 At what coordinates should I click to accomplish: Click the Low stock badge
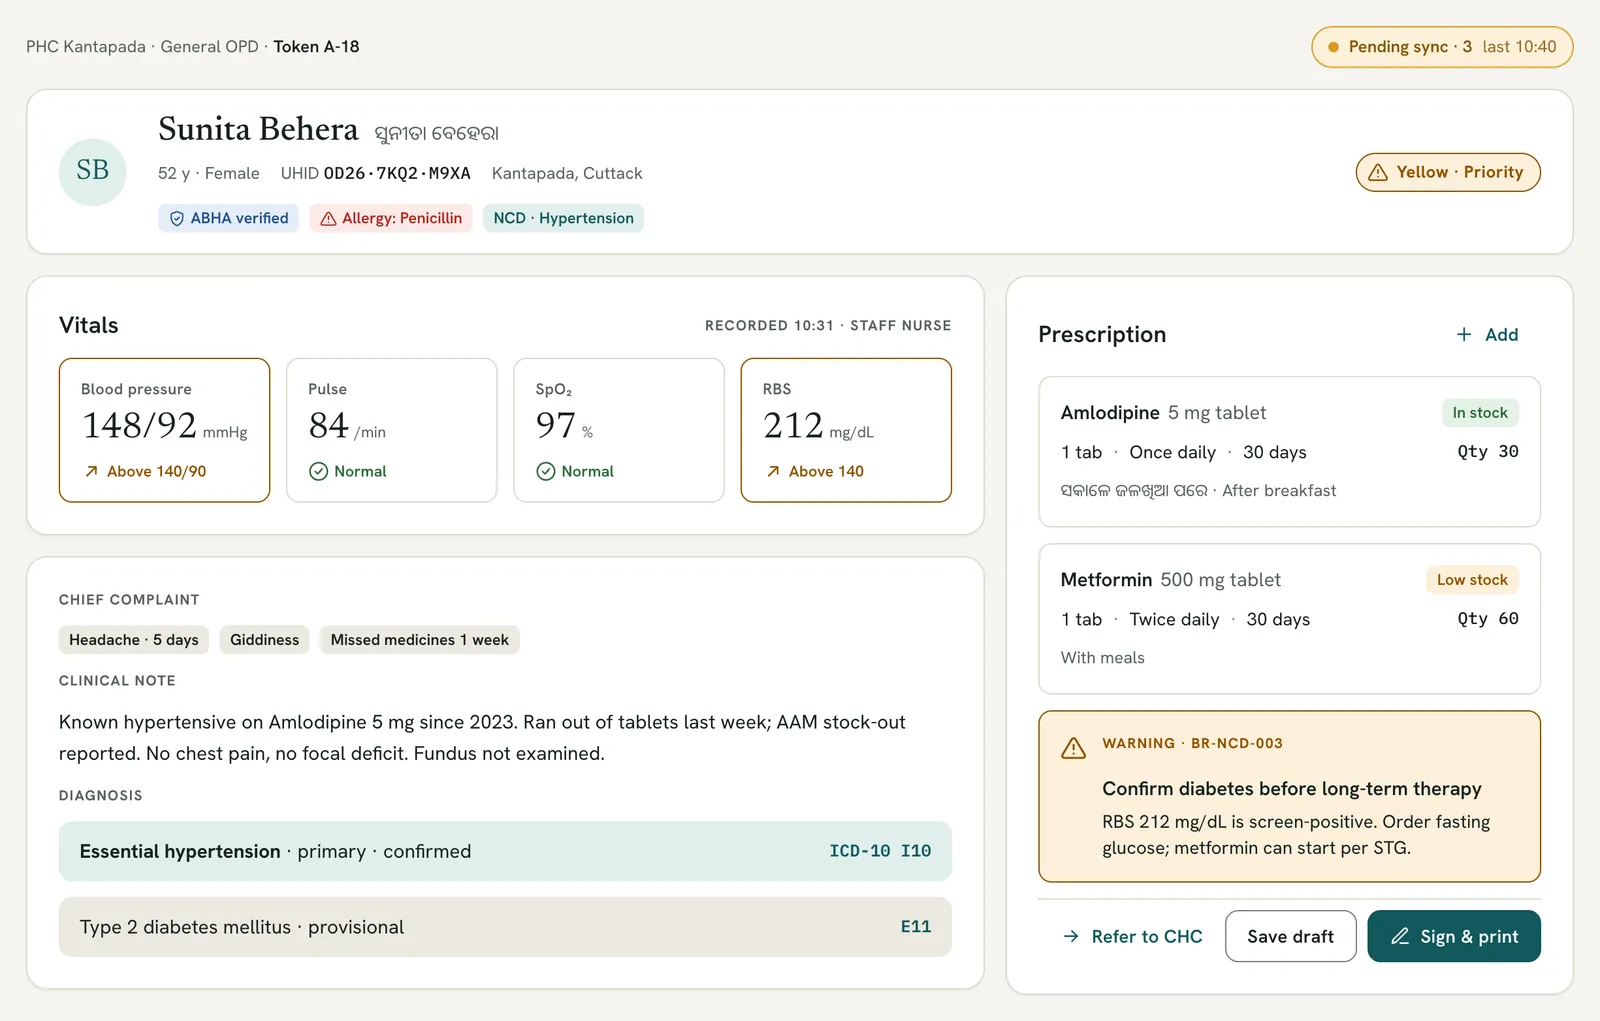pos(1472,580)
